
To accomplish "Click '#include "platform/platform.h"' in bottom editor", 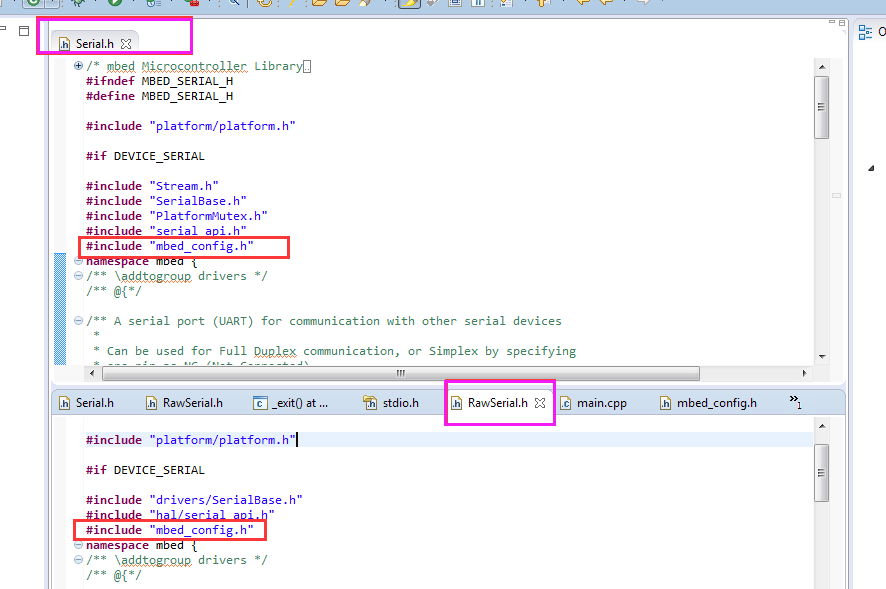I will pos(190,440).
